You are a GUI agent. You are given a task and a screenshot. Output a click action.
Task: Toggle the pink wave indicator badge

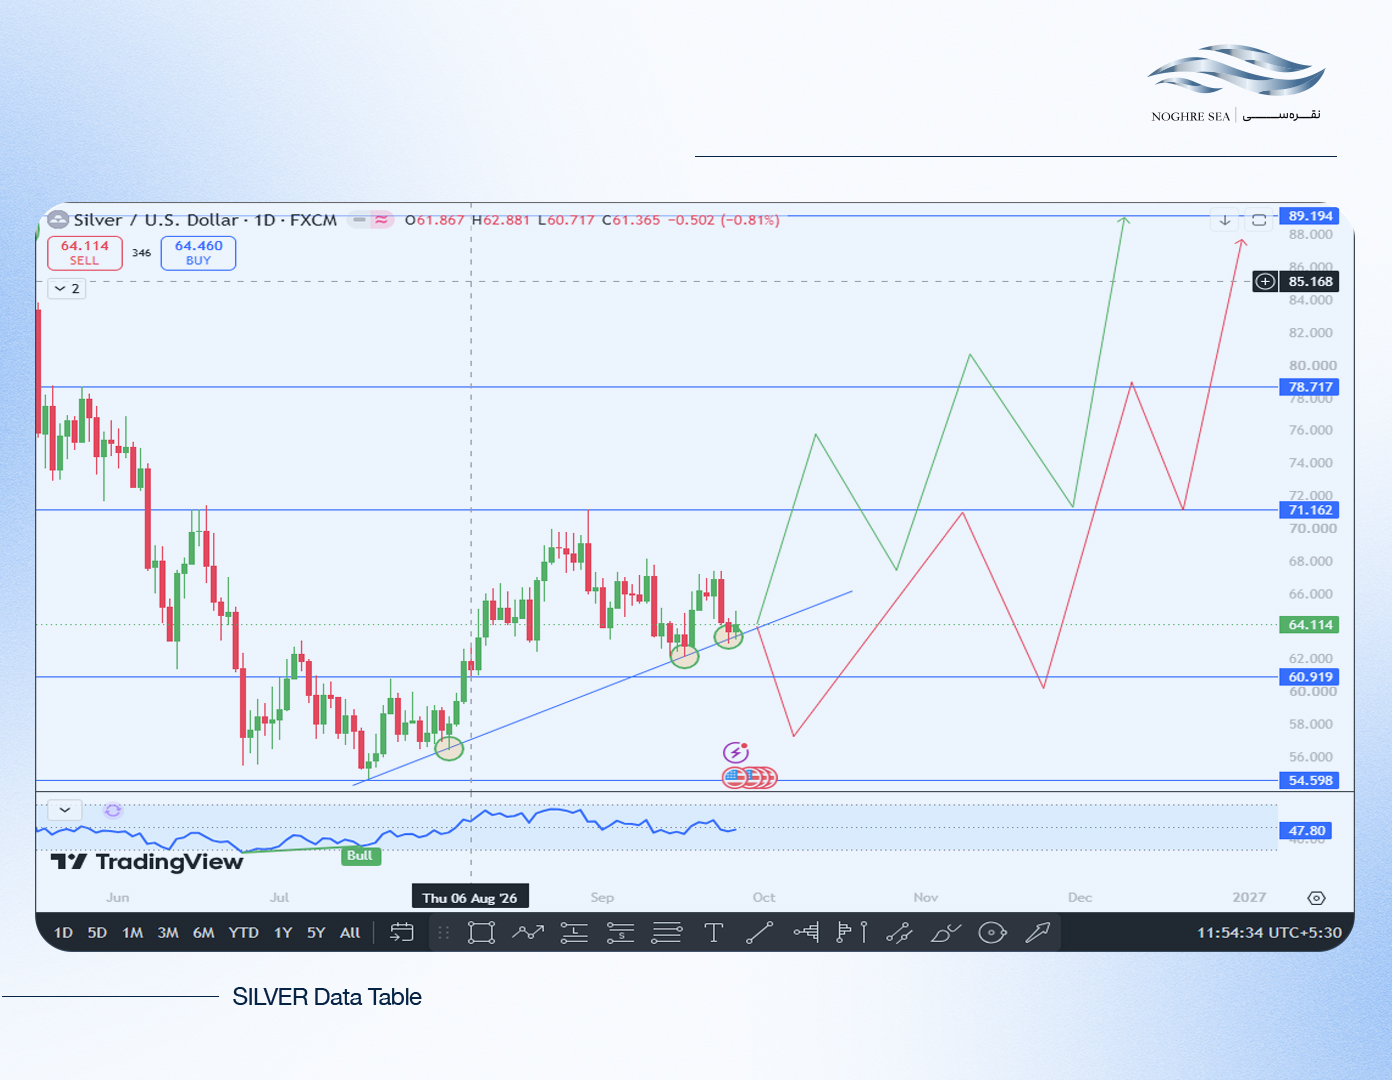381,219
